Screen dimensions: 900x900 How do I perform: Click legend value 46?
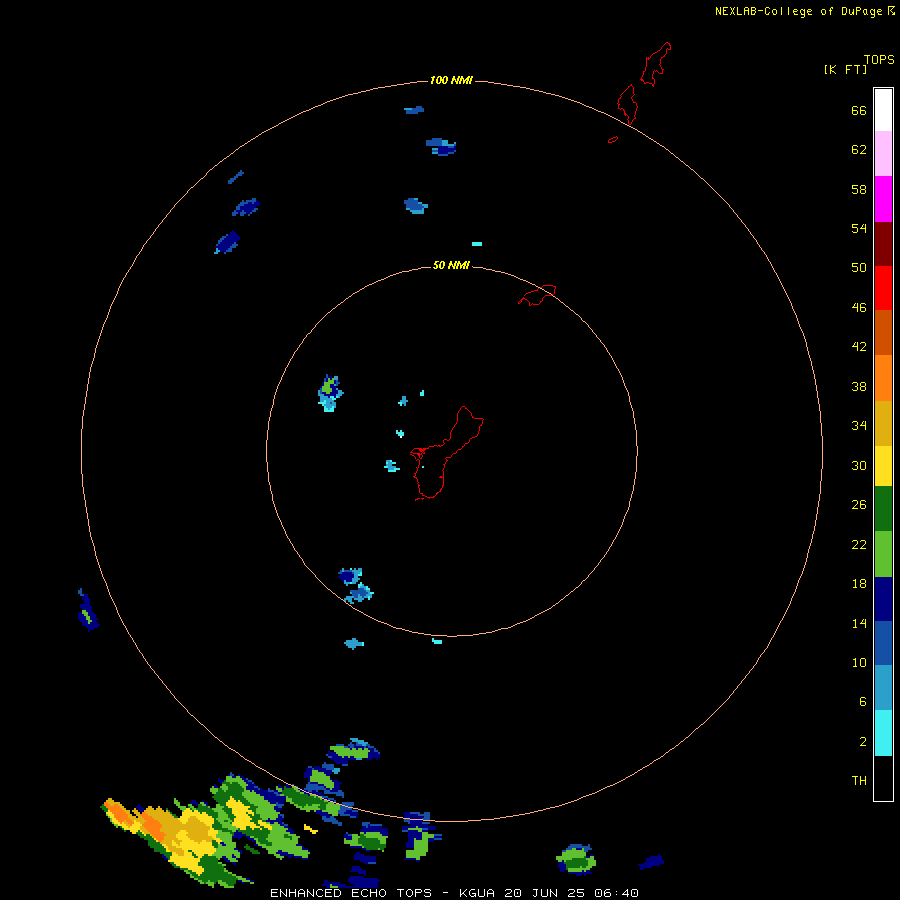pos(859,308)
